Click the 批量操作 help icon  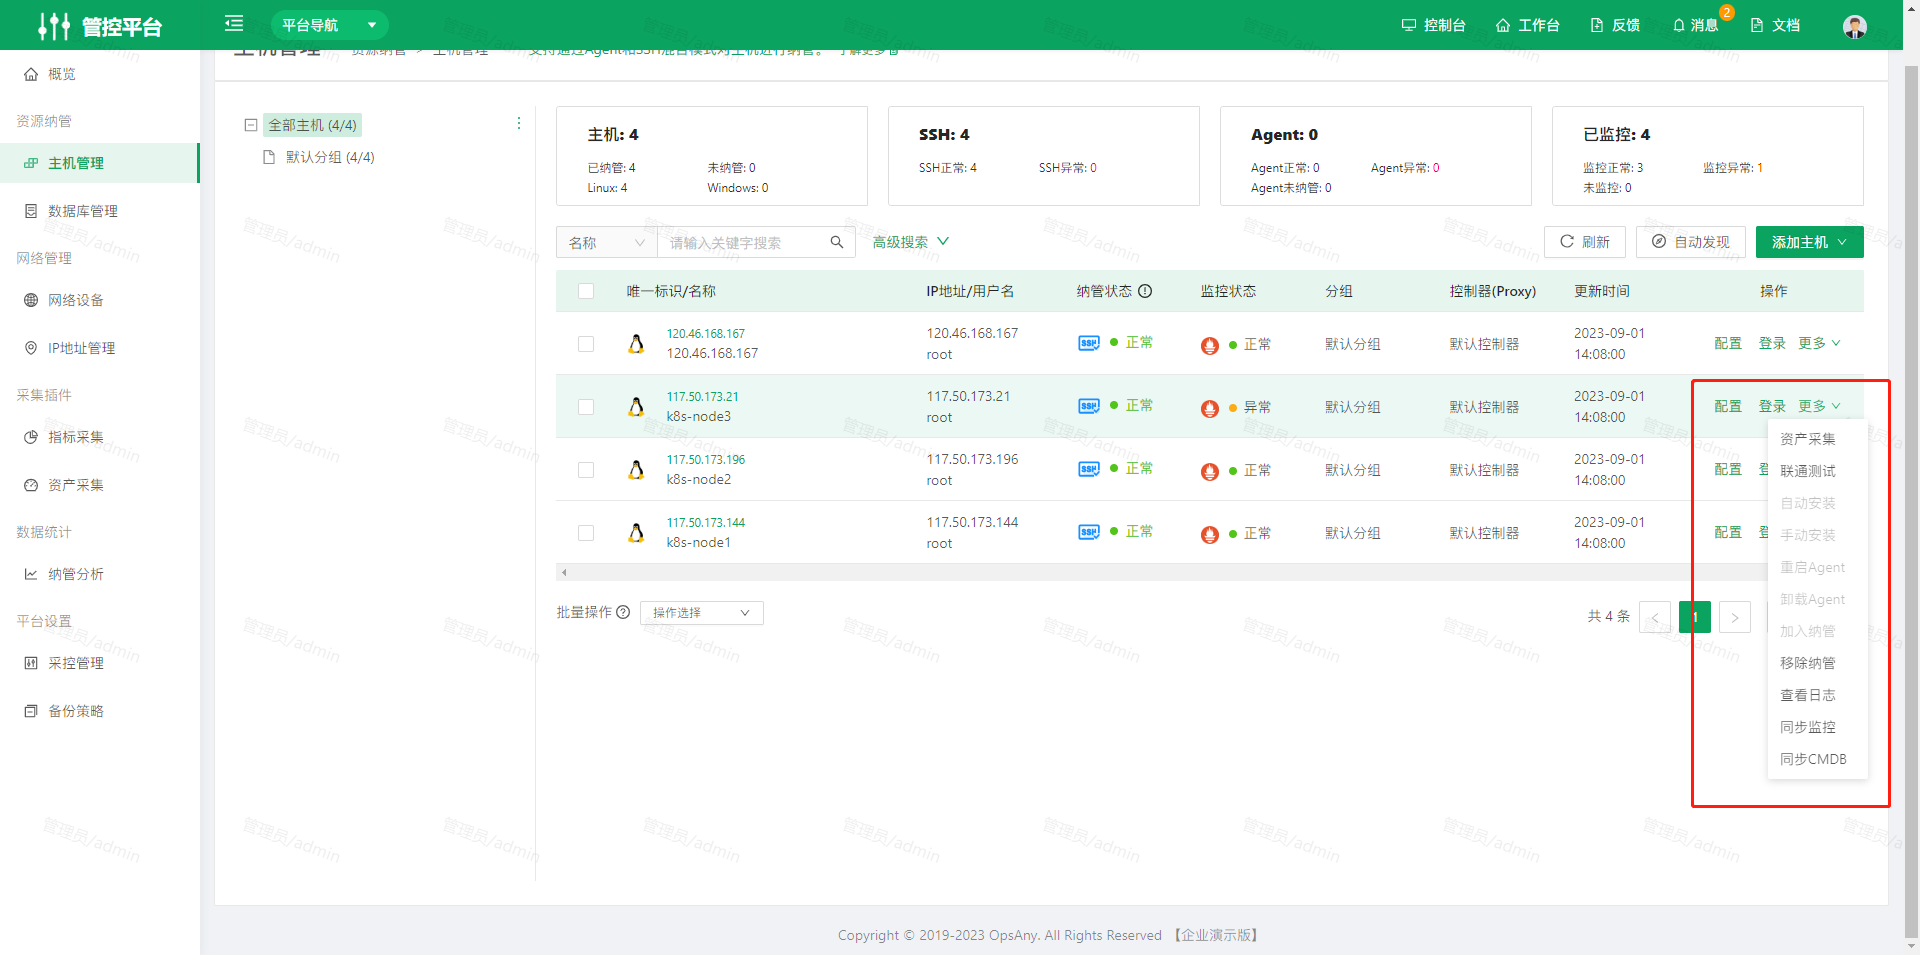point(623,612)
